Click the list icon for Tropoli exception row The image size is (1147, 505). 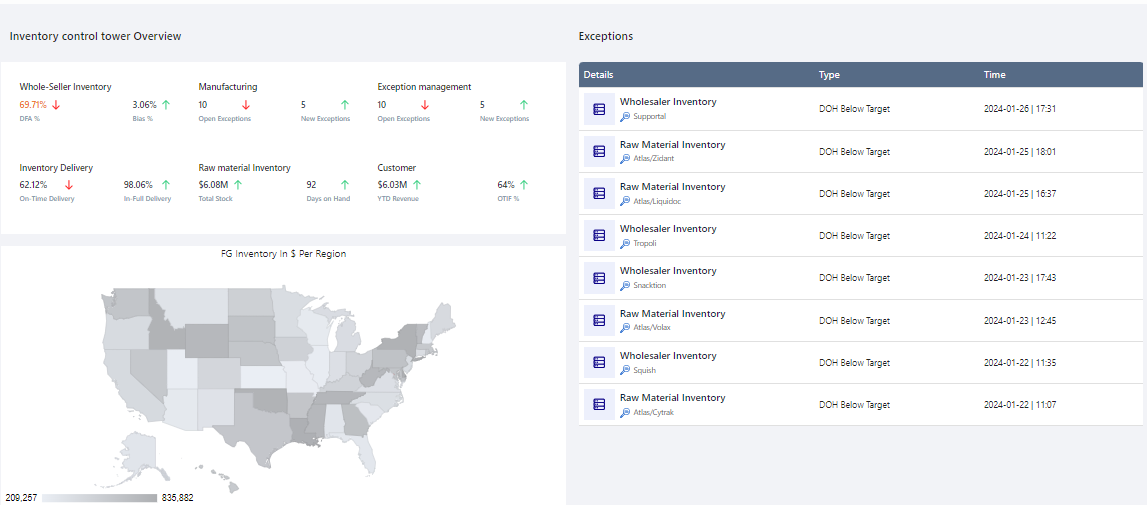[599, 235]
